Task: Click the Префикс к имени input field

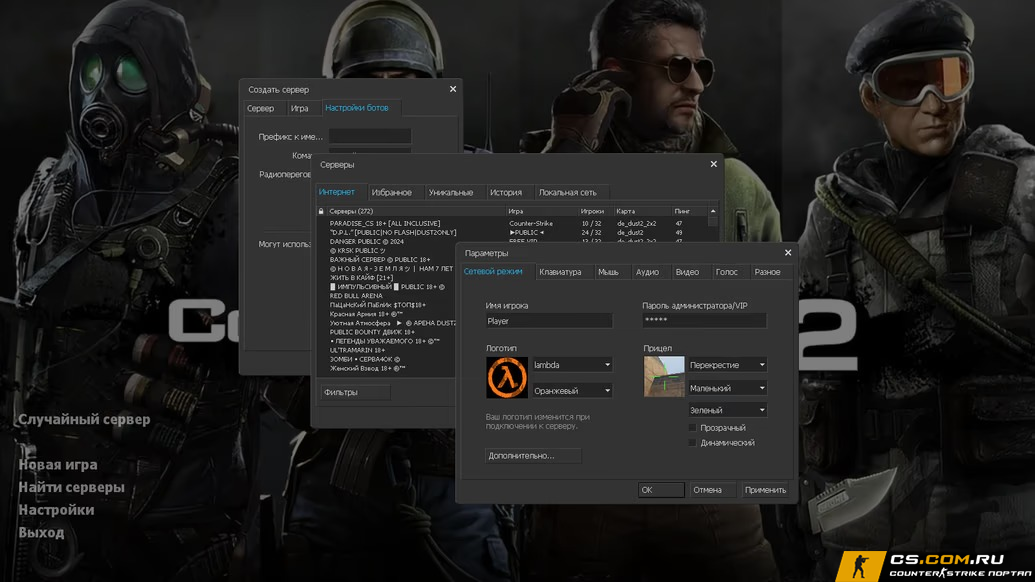Action: (370, 137)
